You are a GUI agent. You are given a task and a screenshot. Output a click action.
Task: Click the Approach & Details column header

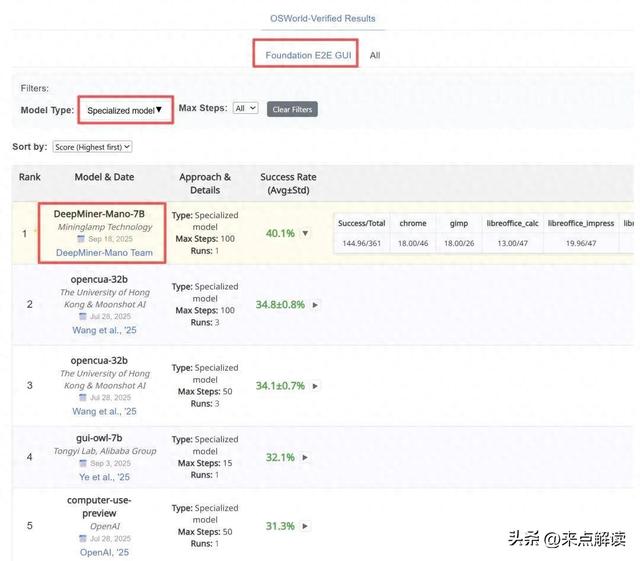click(x=205, y=183)
